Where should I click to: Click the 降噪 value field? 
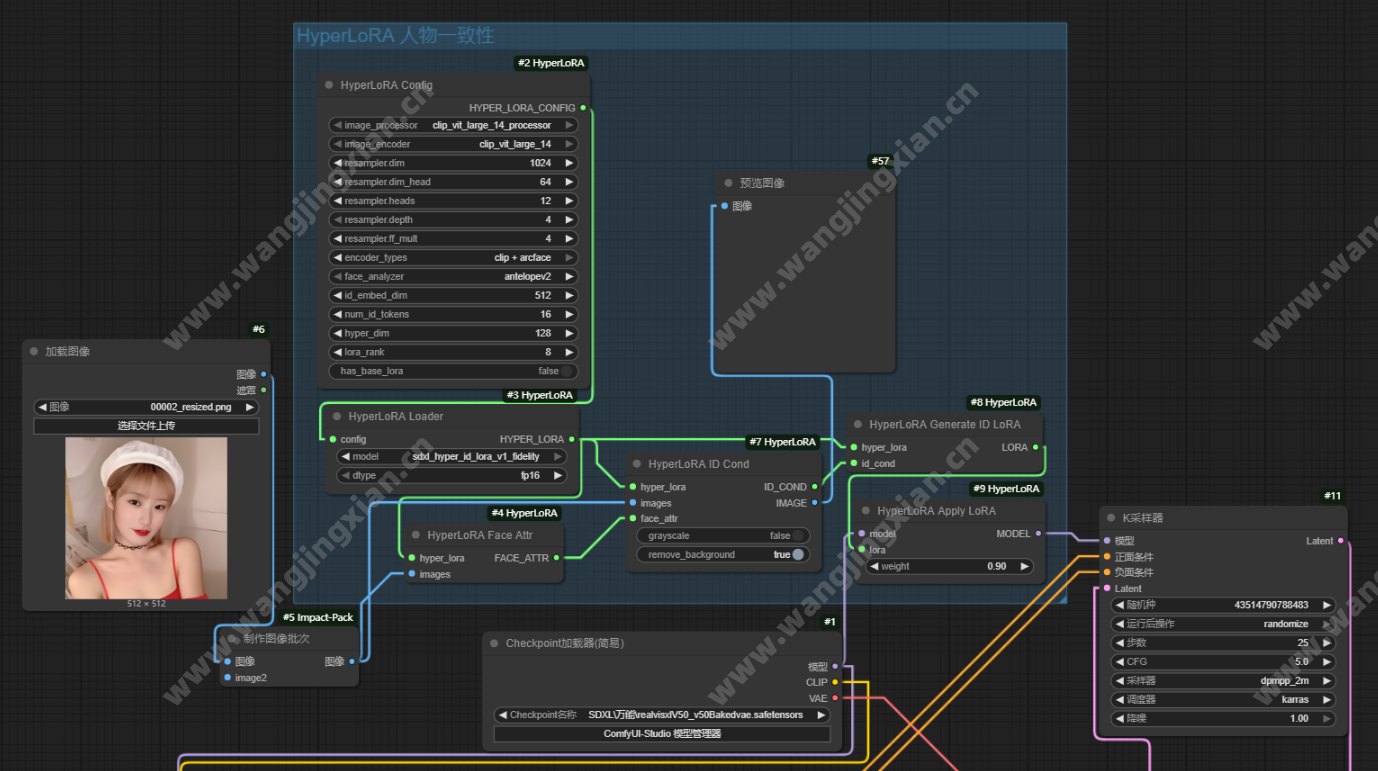1224,719
